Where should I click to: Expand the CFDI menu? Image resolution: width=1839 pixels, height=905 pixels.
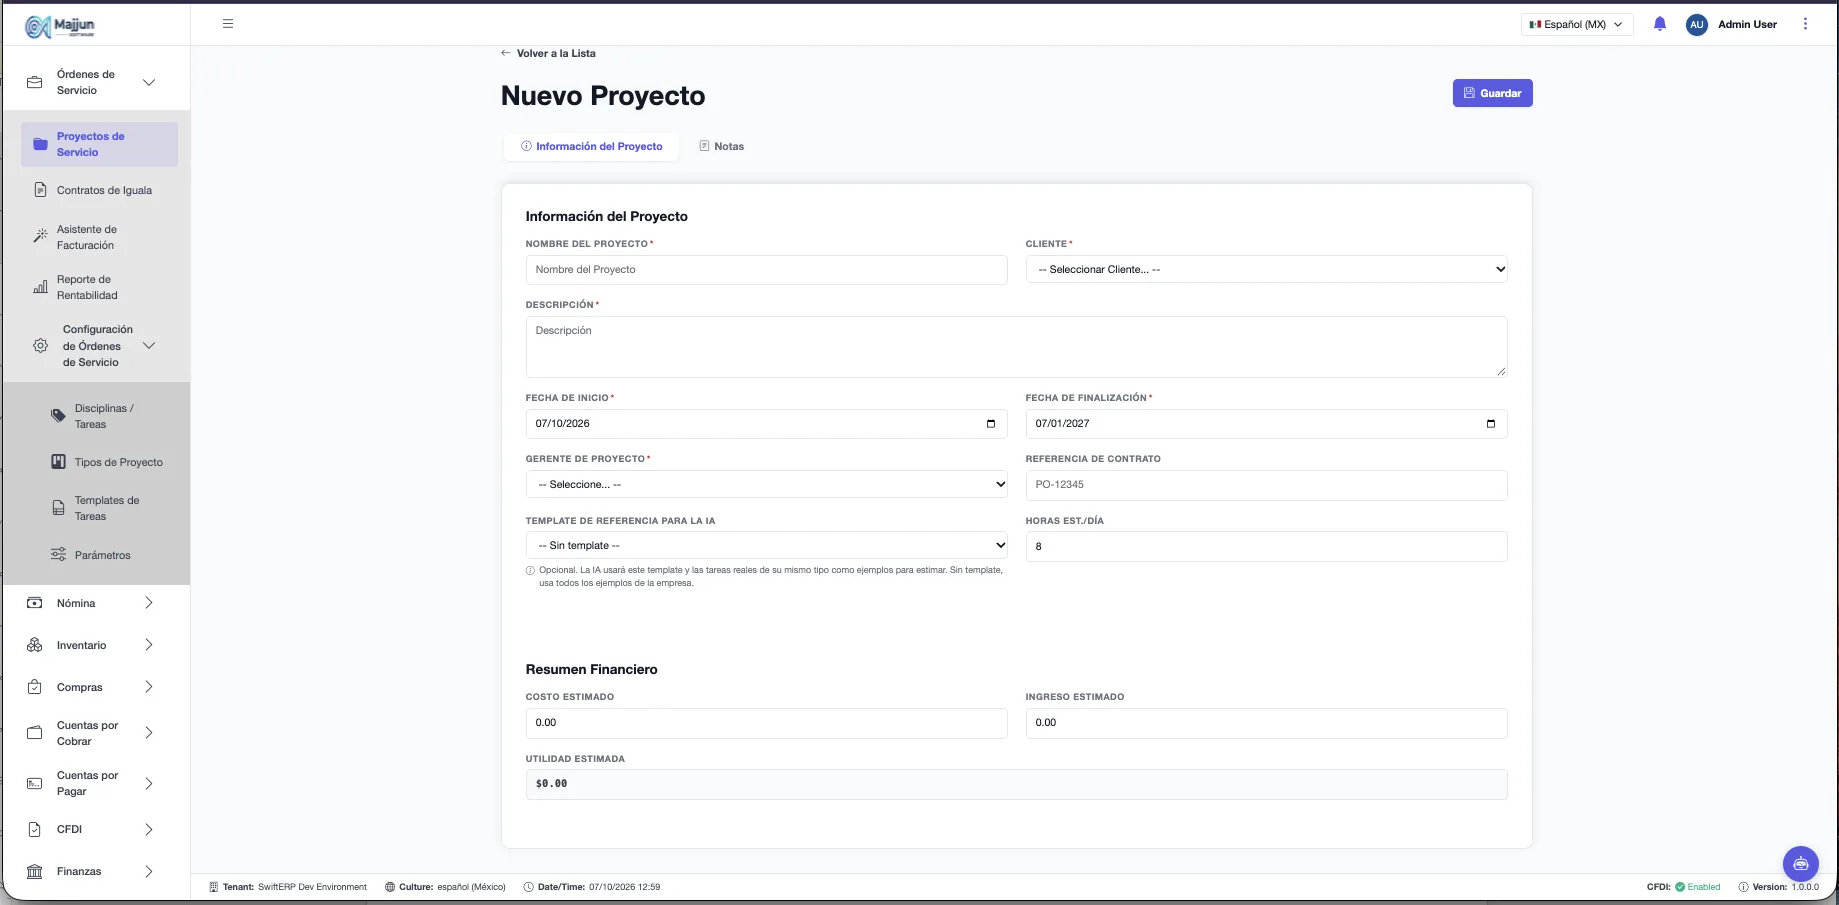point(148,829)
